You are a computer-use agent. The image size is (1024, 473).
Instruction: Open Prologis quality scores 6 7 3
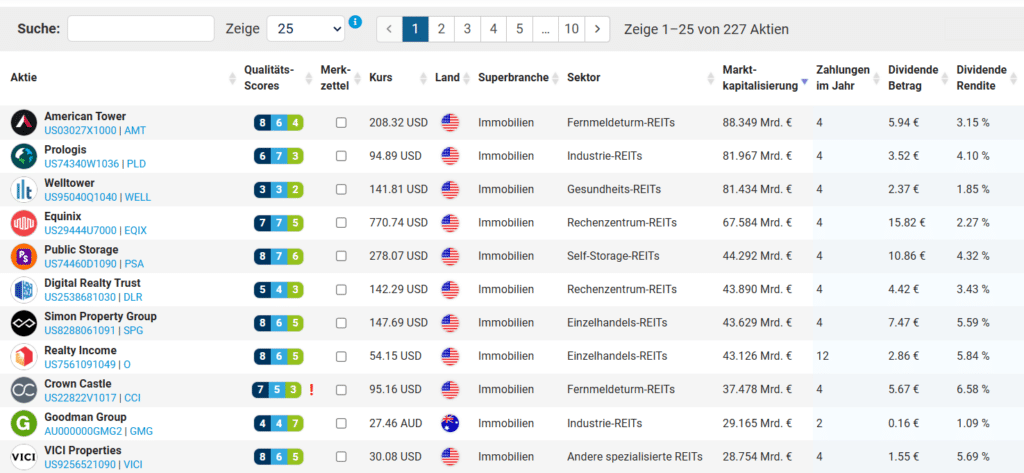(279, 156)
